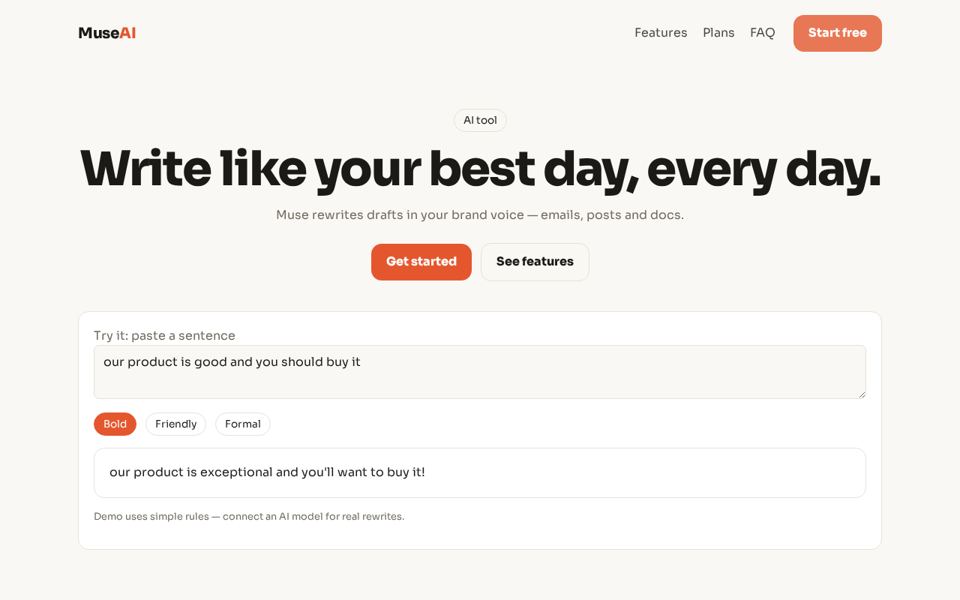
Task: Click the See features button
Action: [535, 262]
